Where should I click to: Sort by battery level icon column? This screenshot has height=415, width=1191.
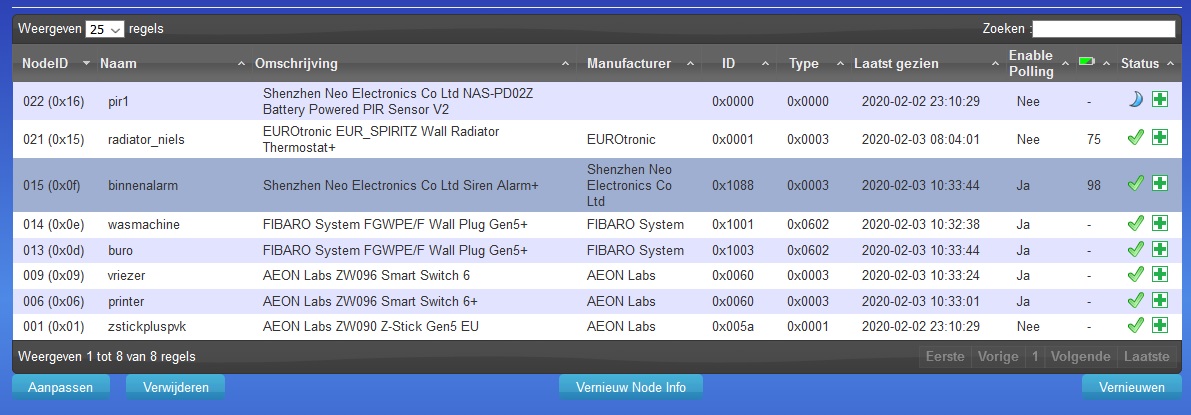(x=1087, y=62)
